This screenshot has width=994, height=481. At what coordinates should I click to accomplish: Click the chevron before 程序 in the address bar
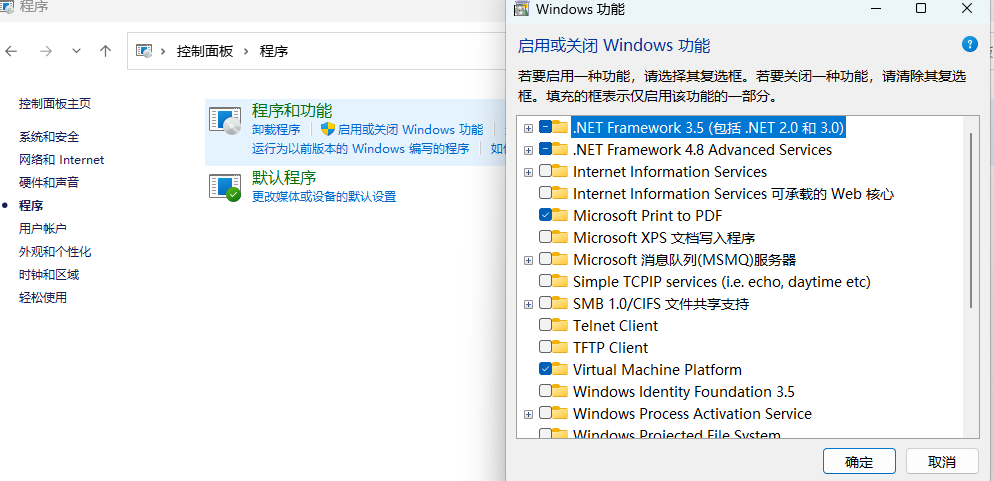(246, 51)
